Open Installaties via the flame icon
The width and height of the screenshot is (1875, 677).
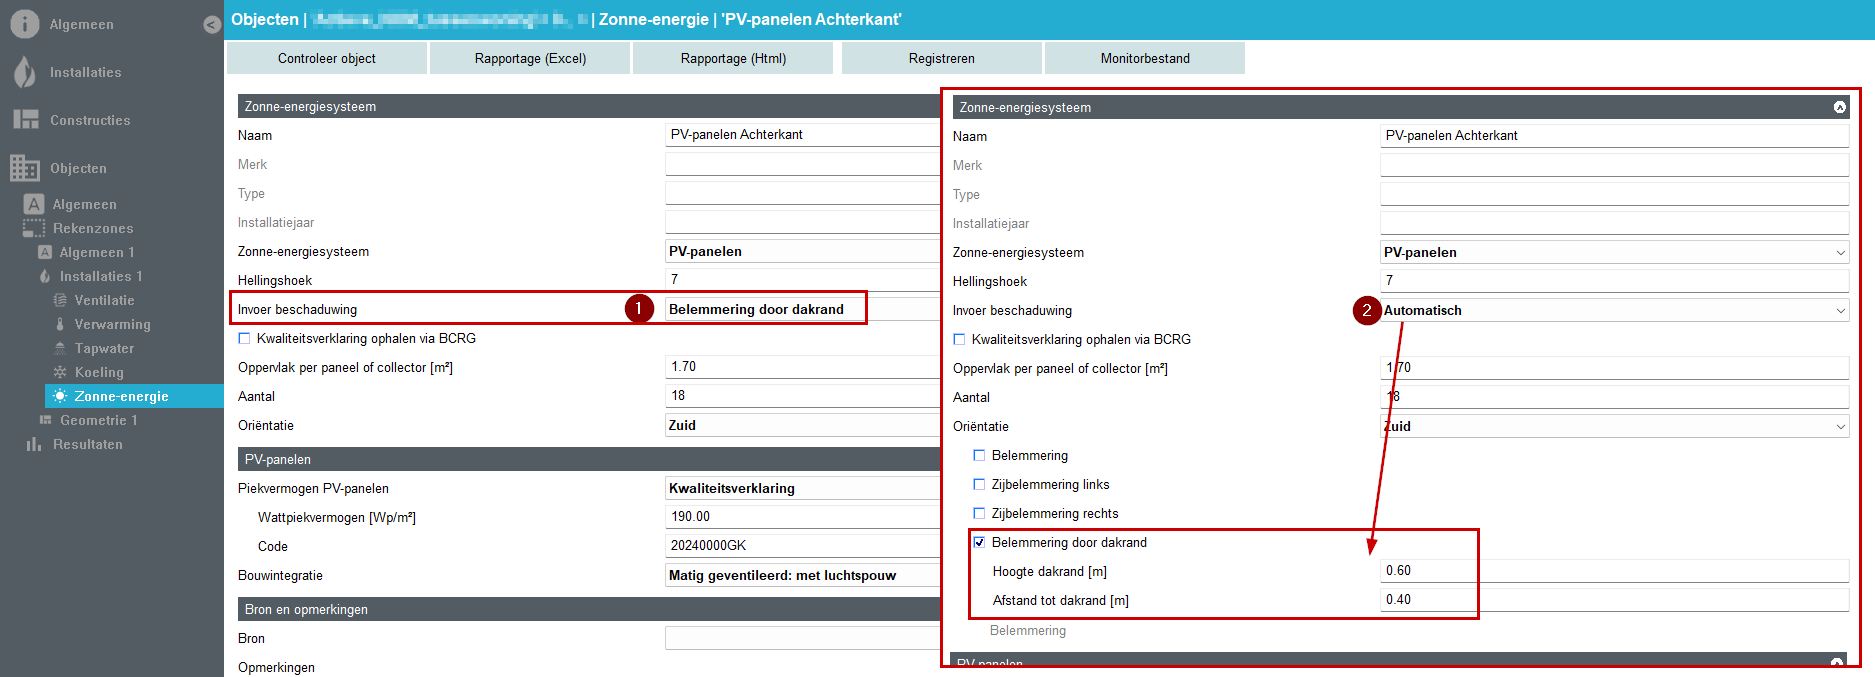click(24, 72)
